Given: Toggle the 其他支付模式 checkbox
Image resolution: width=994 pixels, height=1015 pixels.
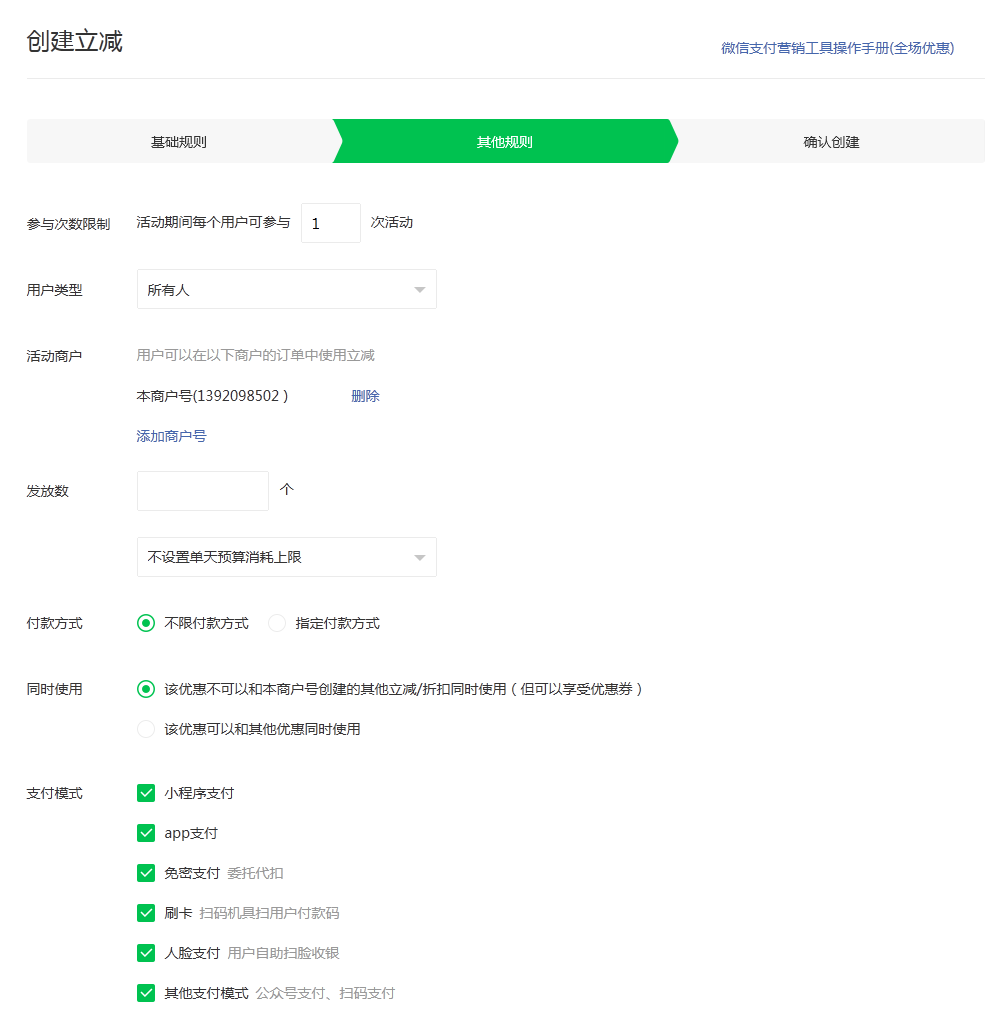Looking at the screenshot, I should coord(146,993).
